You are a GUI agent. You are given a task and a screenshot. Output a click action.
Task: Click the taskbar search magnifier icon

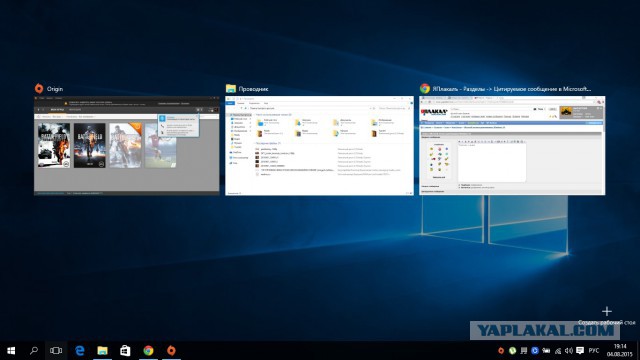pyautogui.click(x=34, y=350)
